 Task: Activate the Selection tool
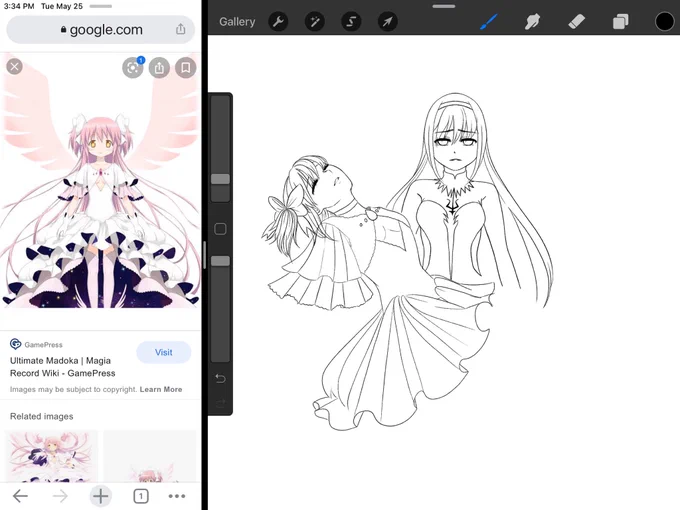[x=351, y=21]
